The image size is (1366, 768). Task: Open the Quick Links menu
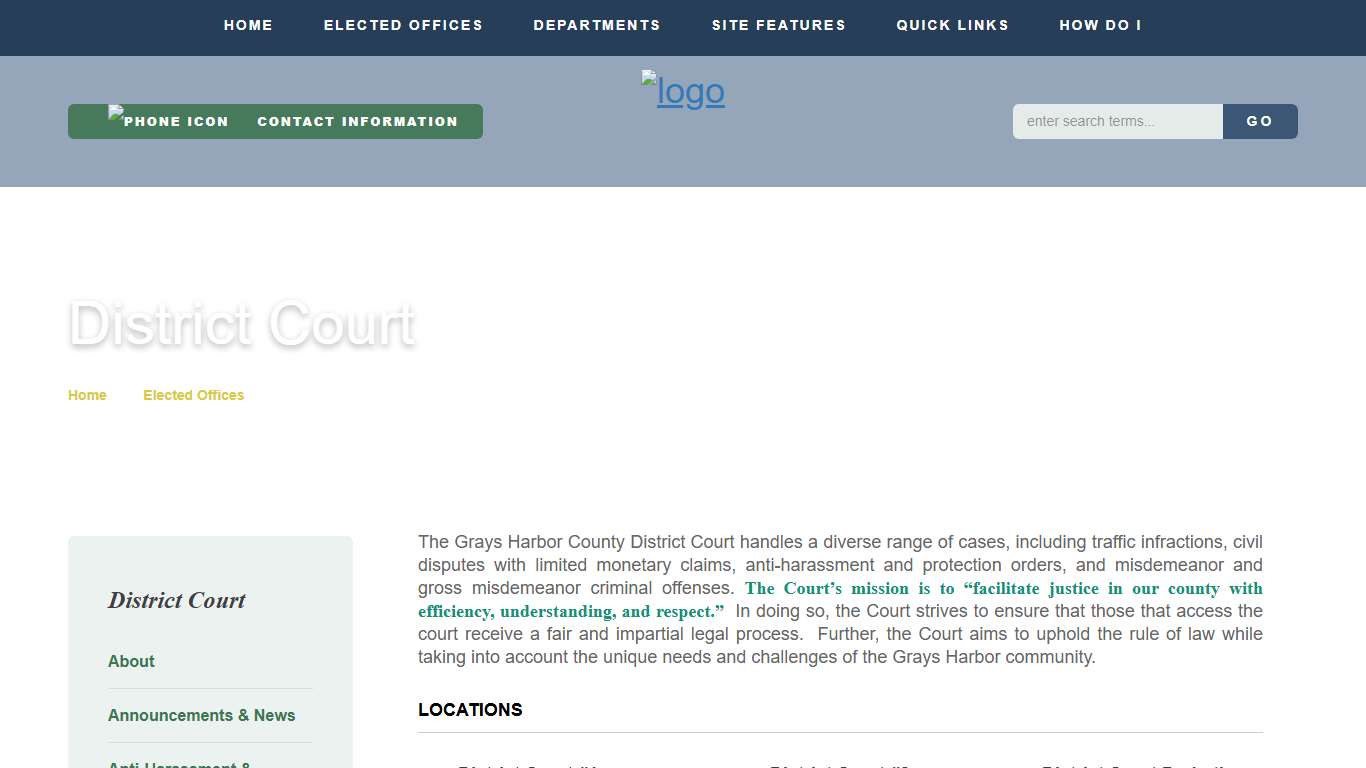click(x=952, y=25)
